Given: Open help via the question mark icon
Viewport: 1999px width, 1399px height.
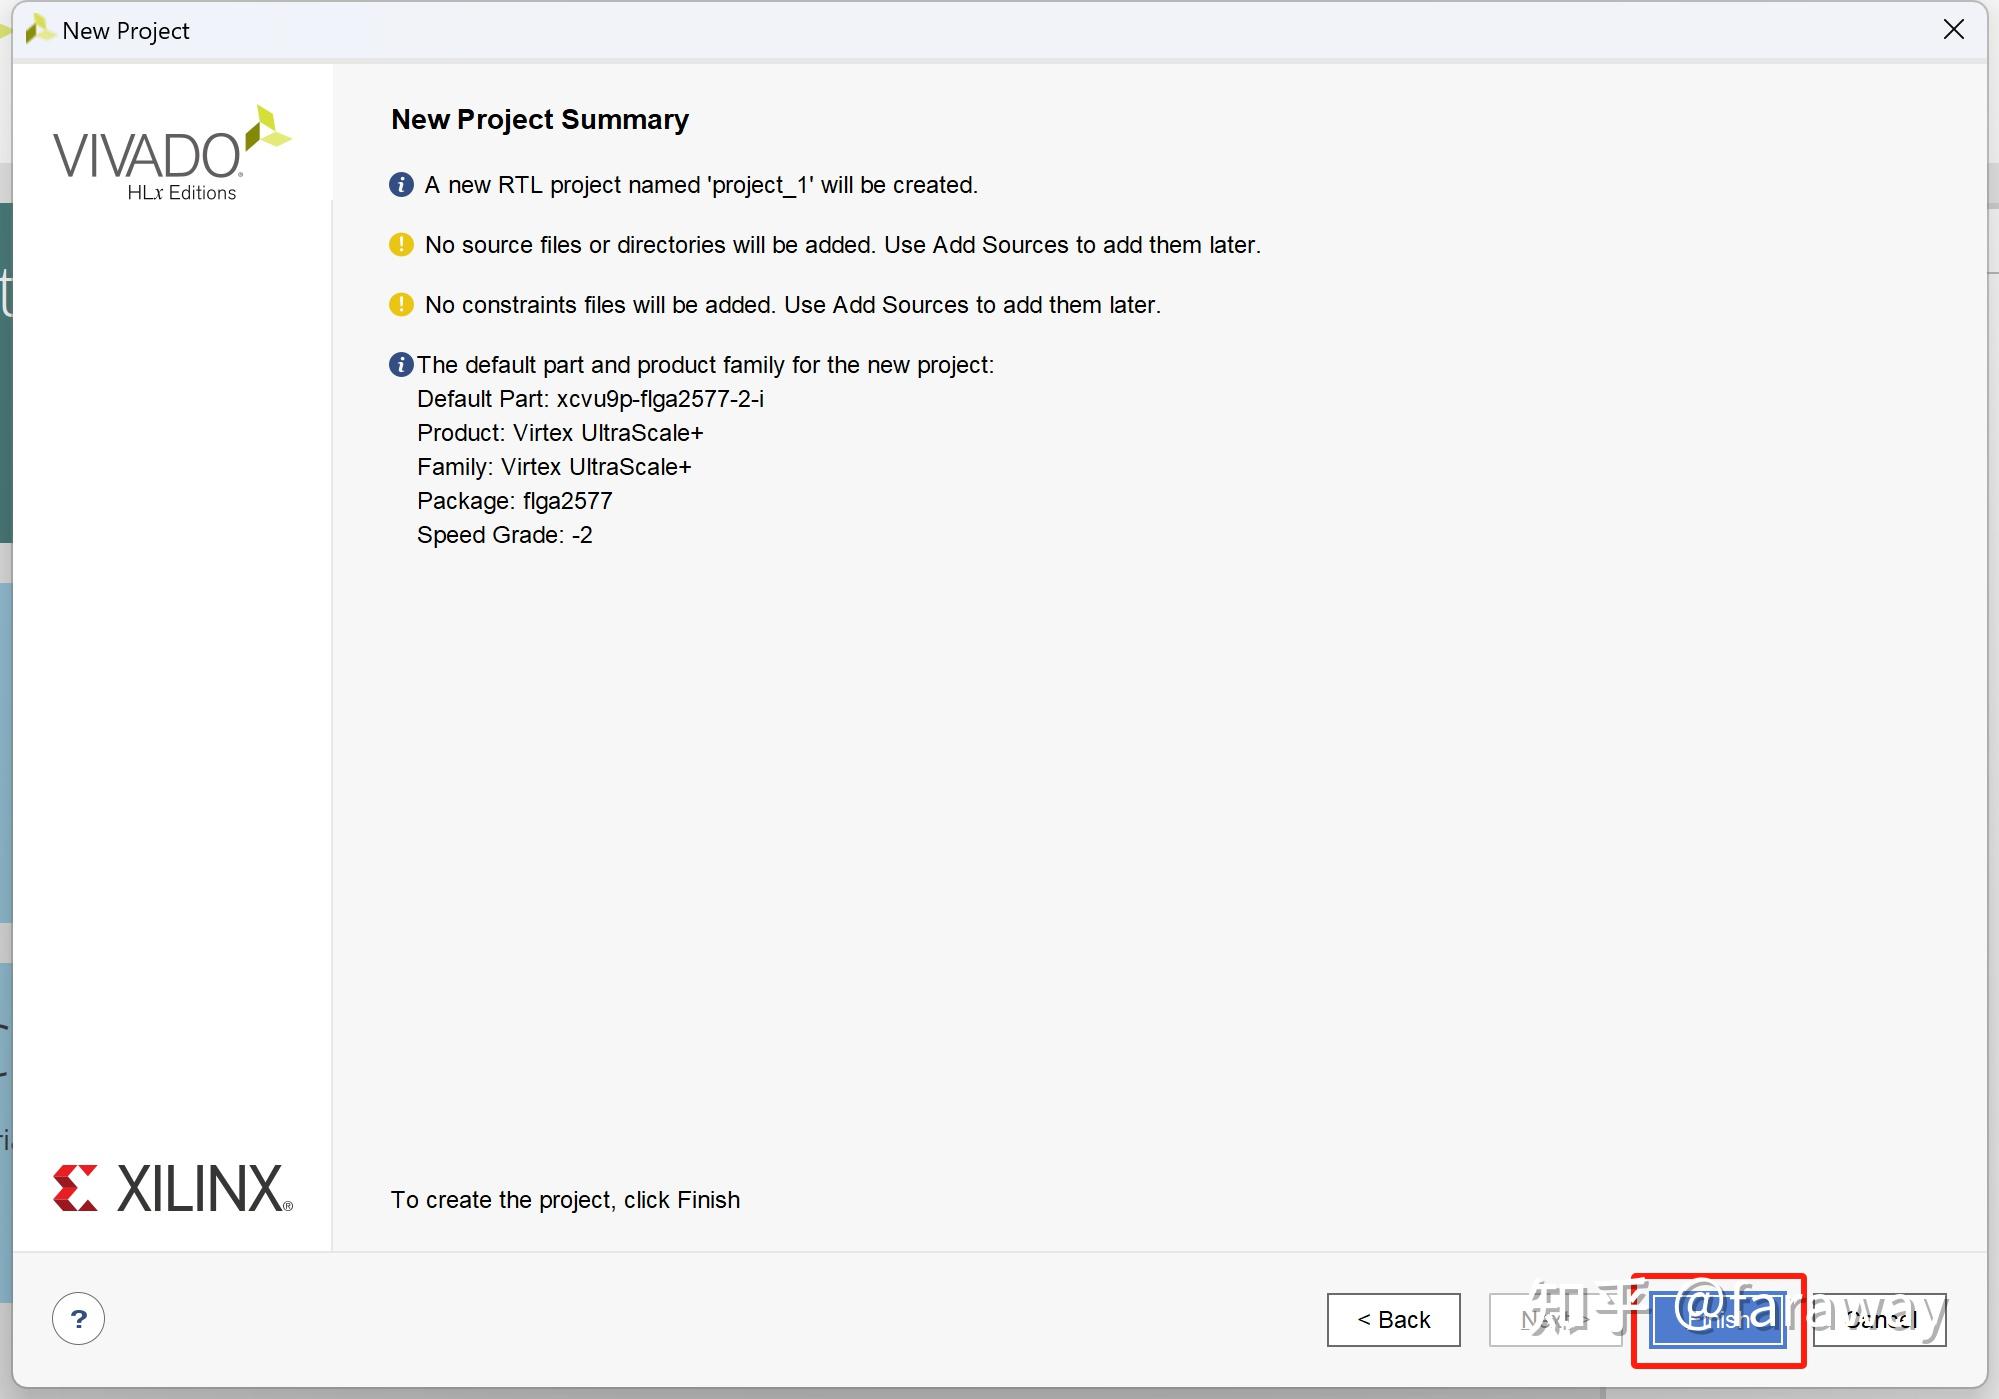Looking at the screenshot, I should coord(79,1319).
